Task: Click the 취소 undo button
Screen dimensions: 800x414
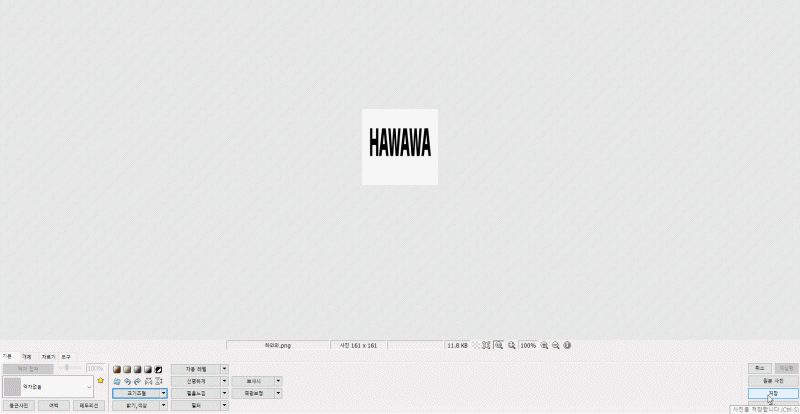Action: (760, 368)
